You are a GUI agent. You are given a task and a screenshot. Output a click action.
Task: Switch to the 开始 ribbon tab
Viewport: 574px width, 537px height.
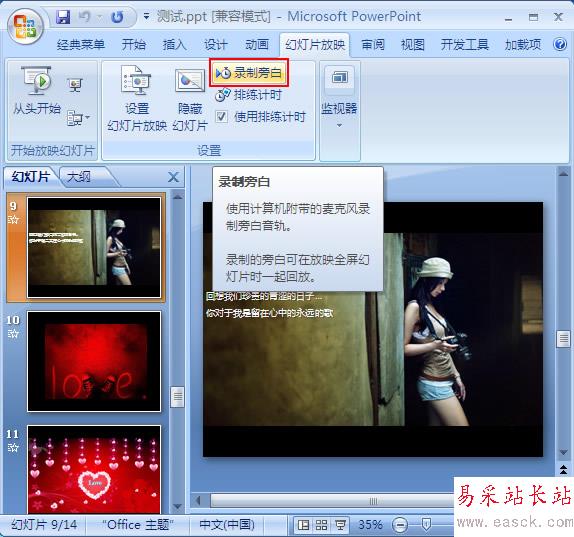click(x=134, y=45)
